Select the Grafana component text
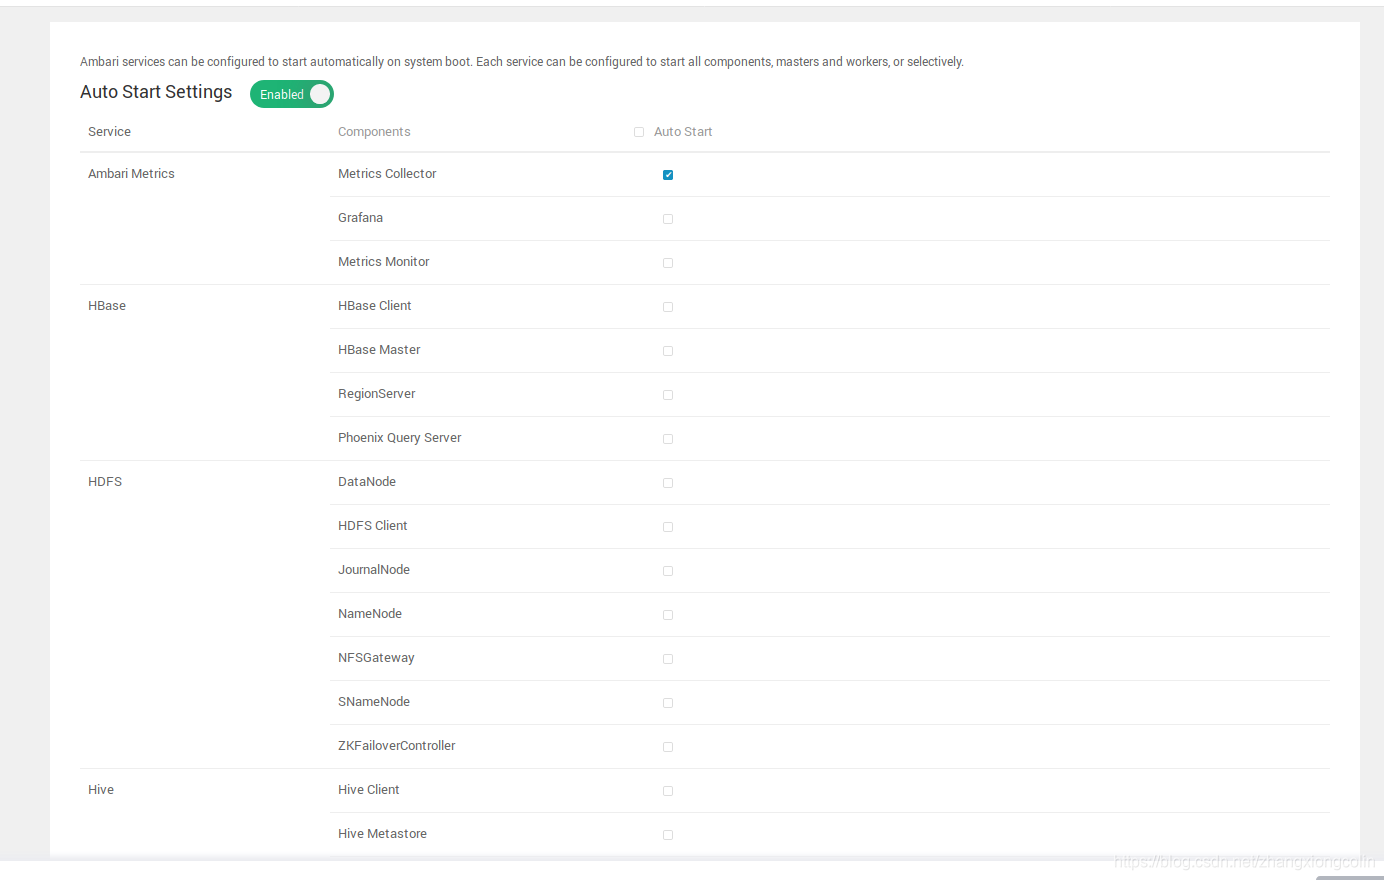This screenshot has width=1384, height=880. (360, 218)
